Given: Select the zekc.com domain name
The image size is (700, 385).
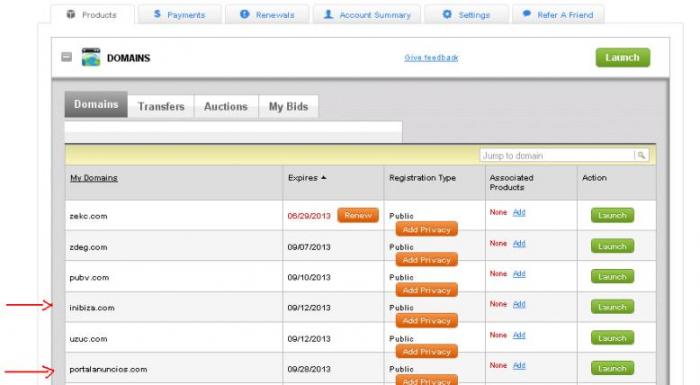Looking at the screenshot, I should (x=88, y=216).
